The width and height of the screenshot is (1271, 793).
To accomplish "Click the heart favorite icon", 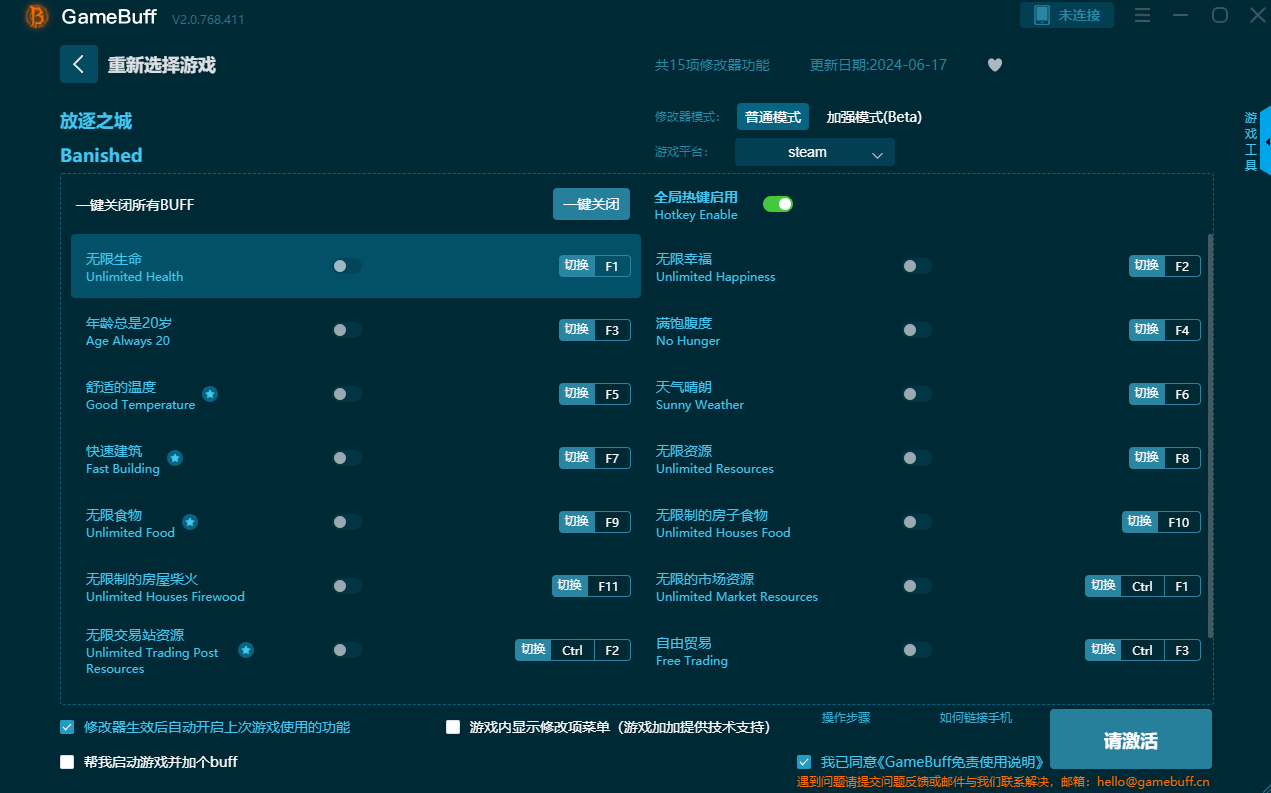I will click(x=995, y=65).
